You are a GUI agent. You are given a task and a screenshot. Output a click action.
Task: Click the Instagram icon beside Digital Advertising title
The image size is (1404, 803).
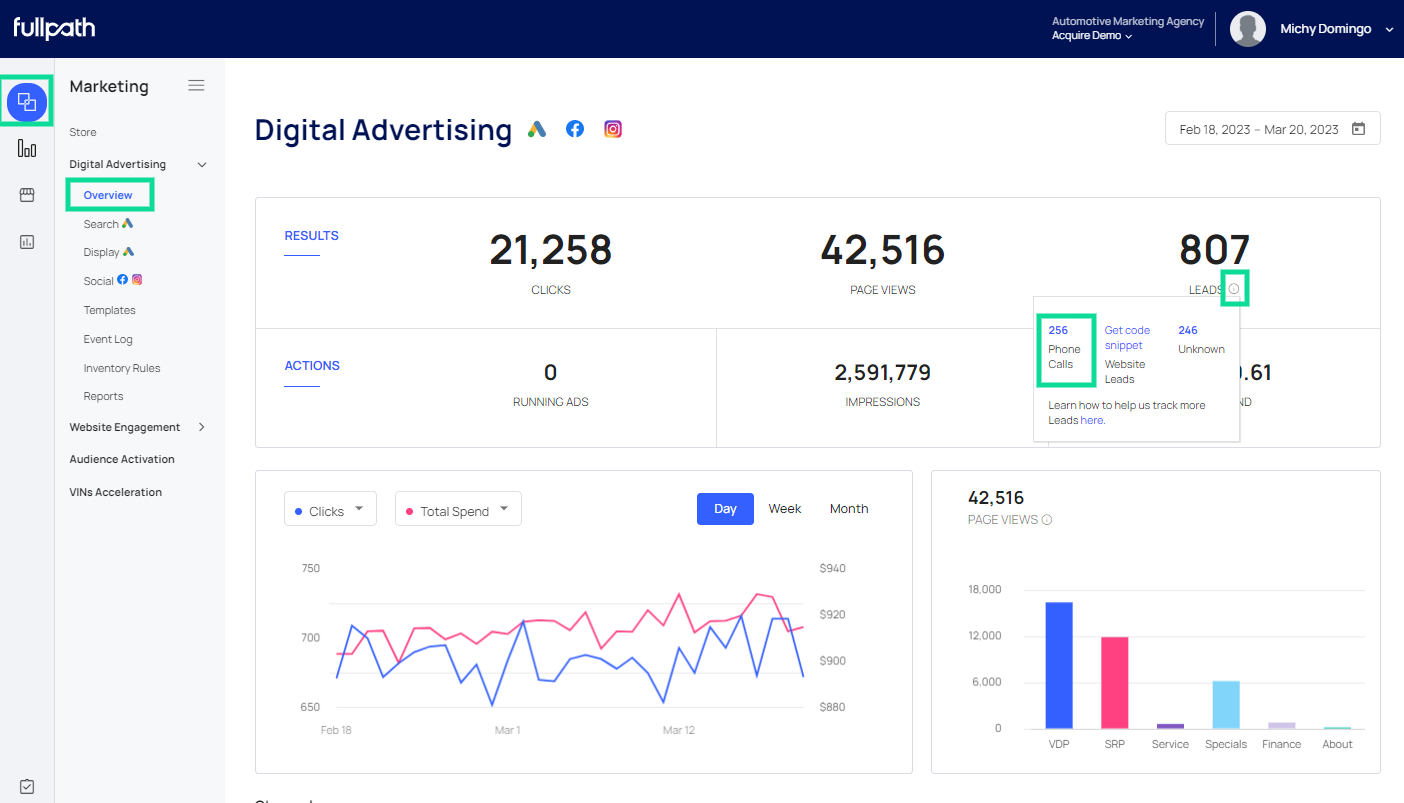coord(613,129)
